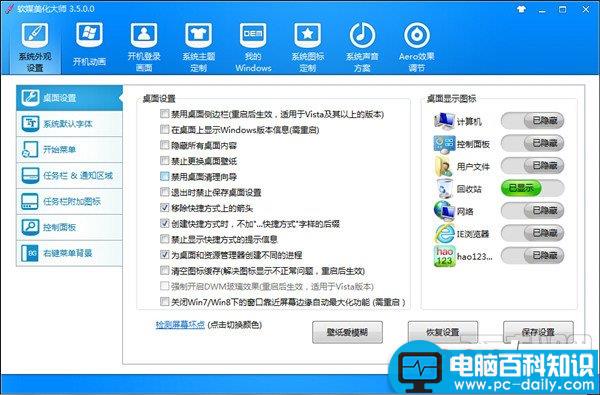Uncheck 创建快捷方式时不加后缀 checkbox
This screenshot has width=600, height=395.
[x=165, y=224]
